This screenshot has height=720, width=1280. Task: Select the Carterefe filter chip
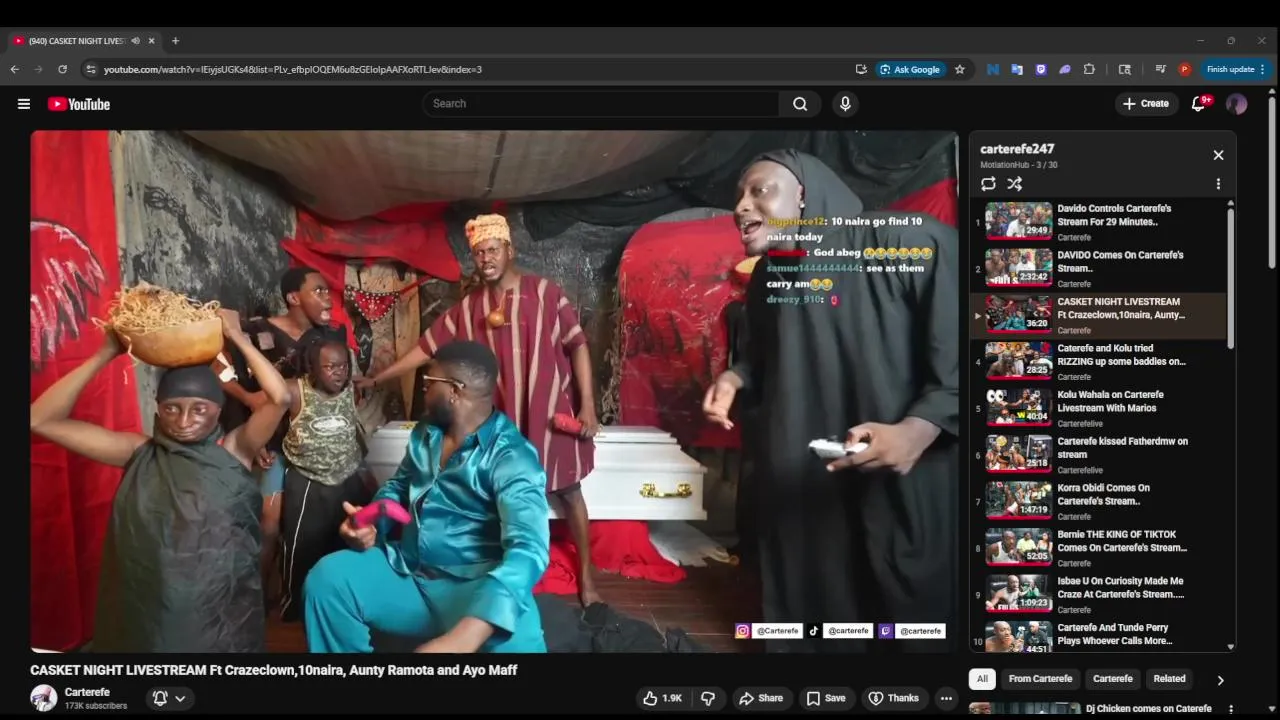tap(1112, 679)
